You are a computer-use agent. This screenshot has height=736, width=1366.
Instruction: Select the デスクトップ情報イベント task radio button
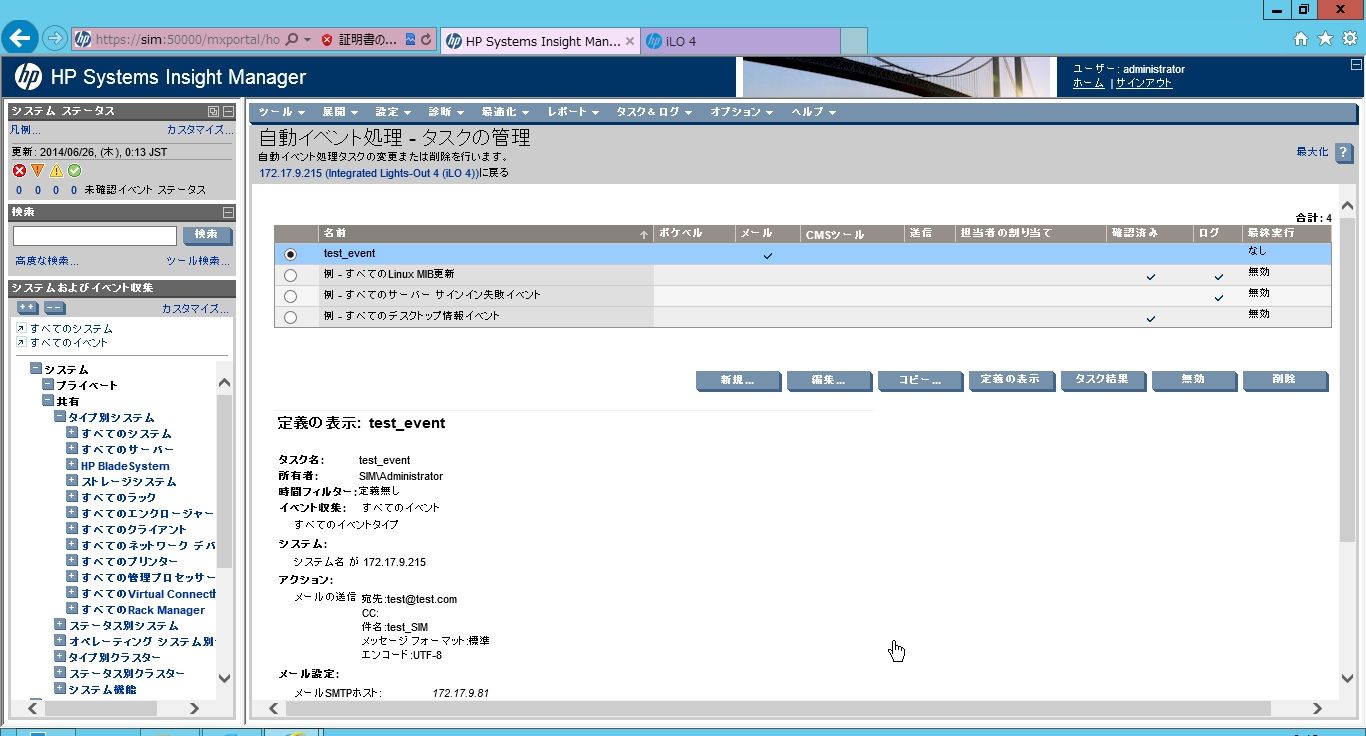(x=290, y=317)
